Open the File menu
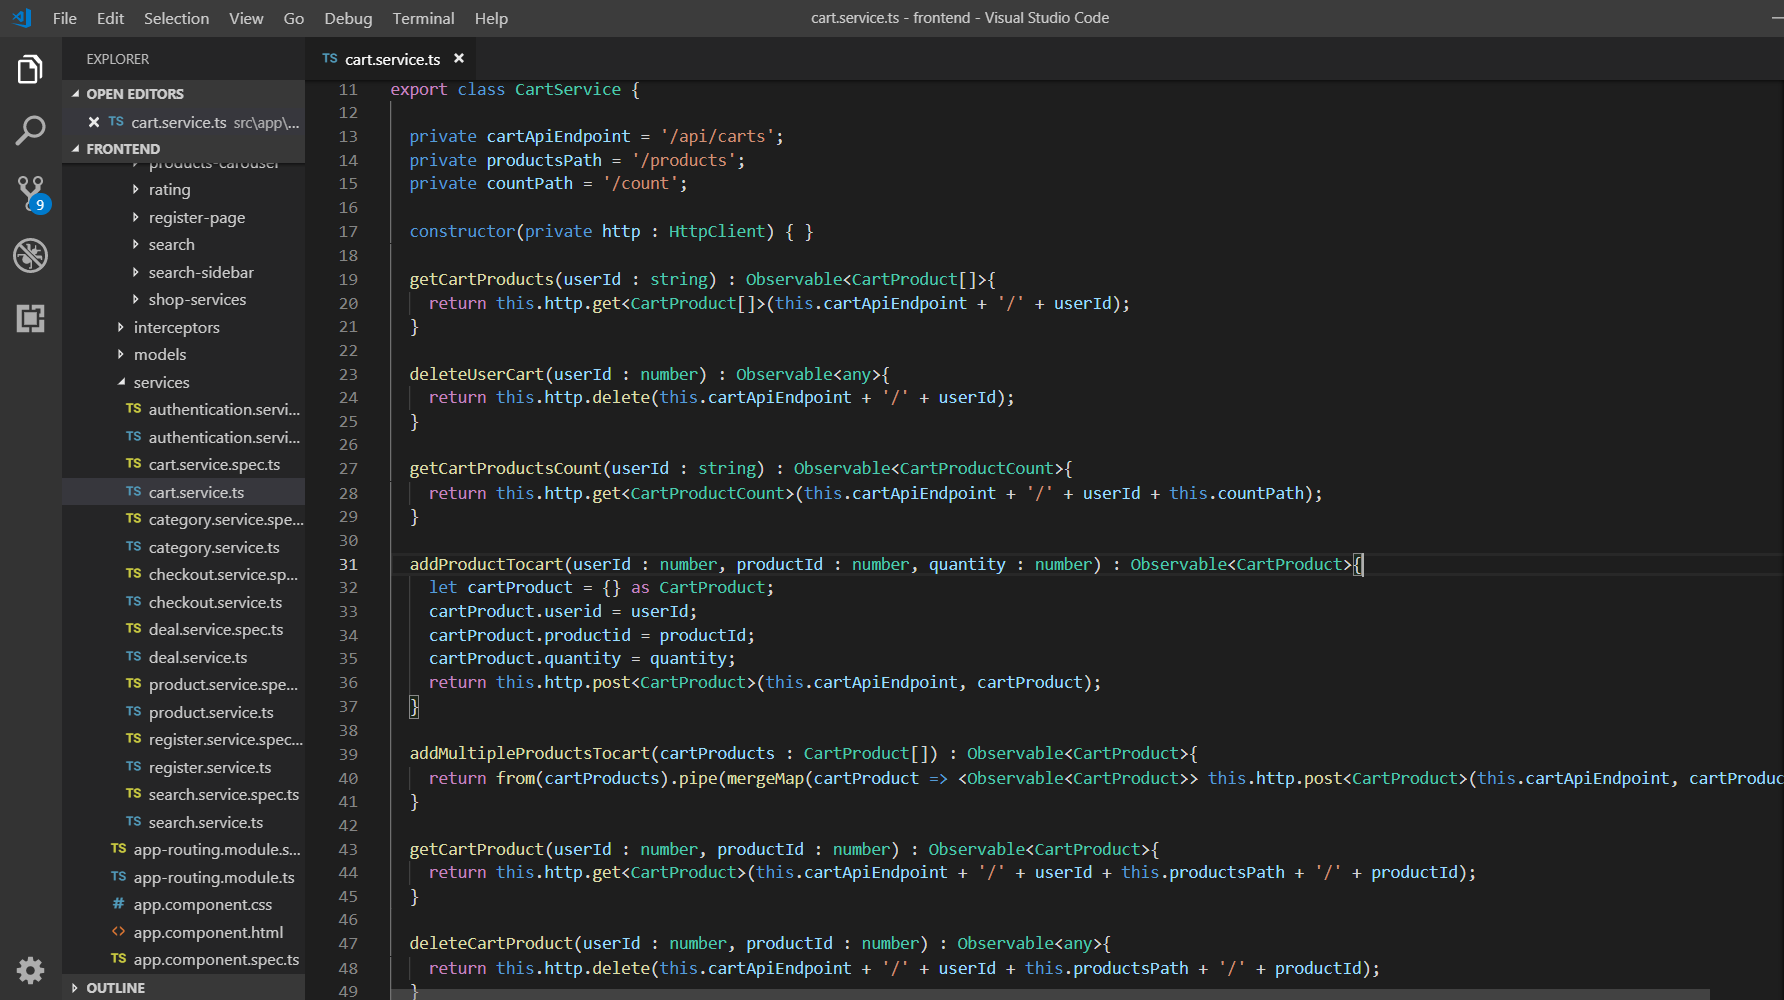Screen dimensions: 1784x1000 click(x=65, y=18)
